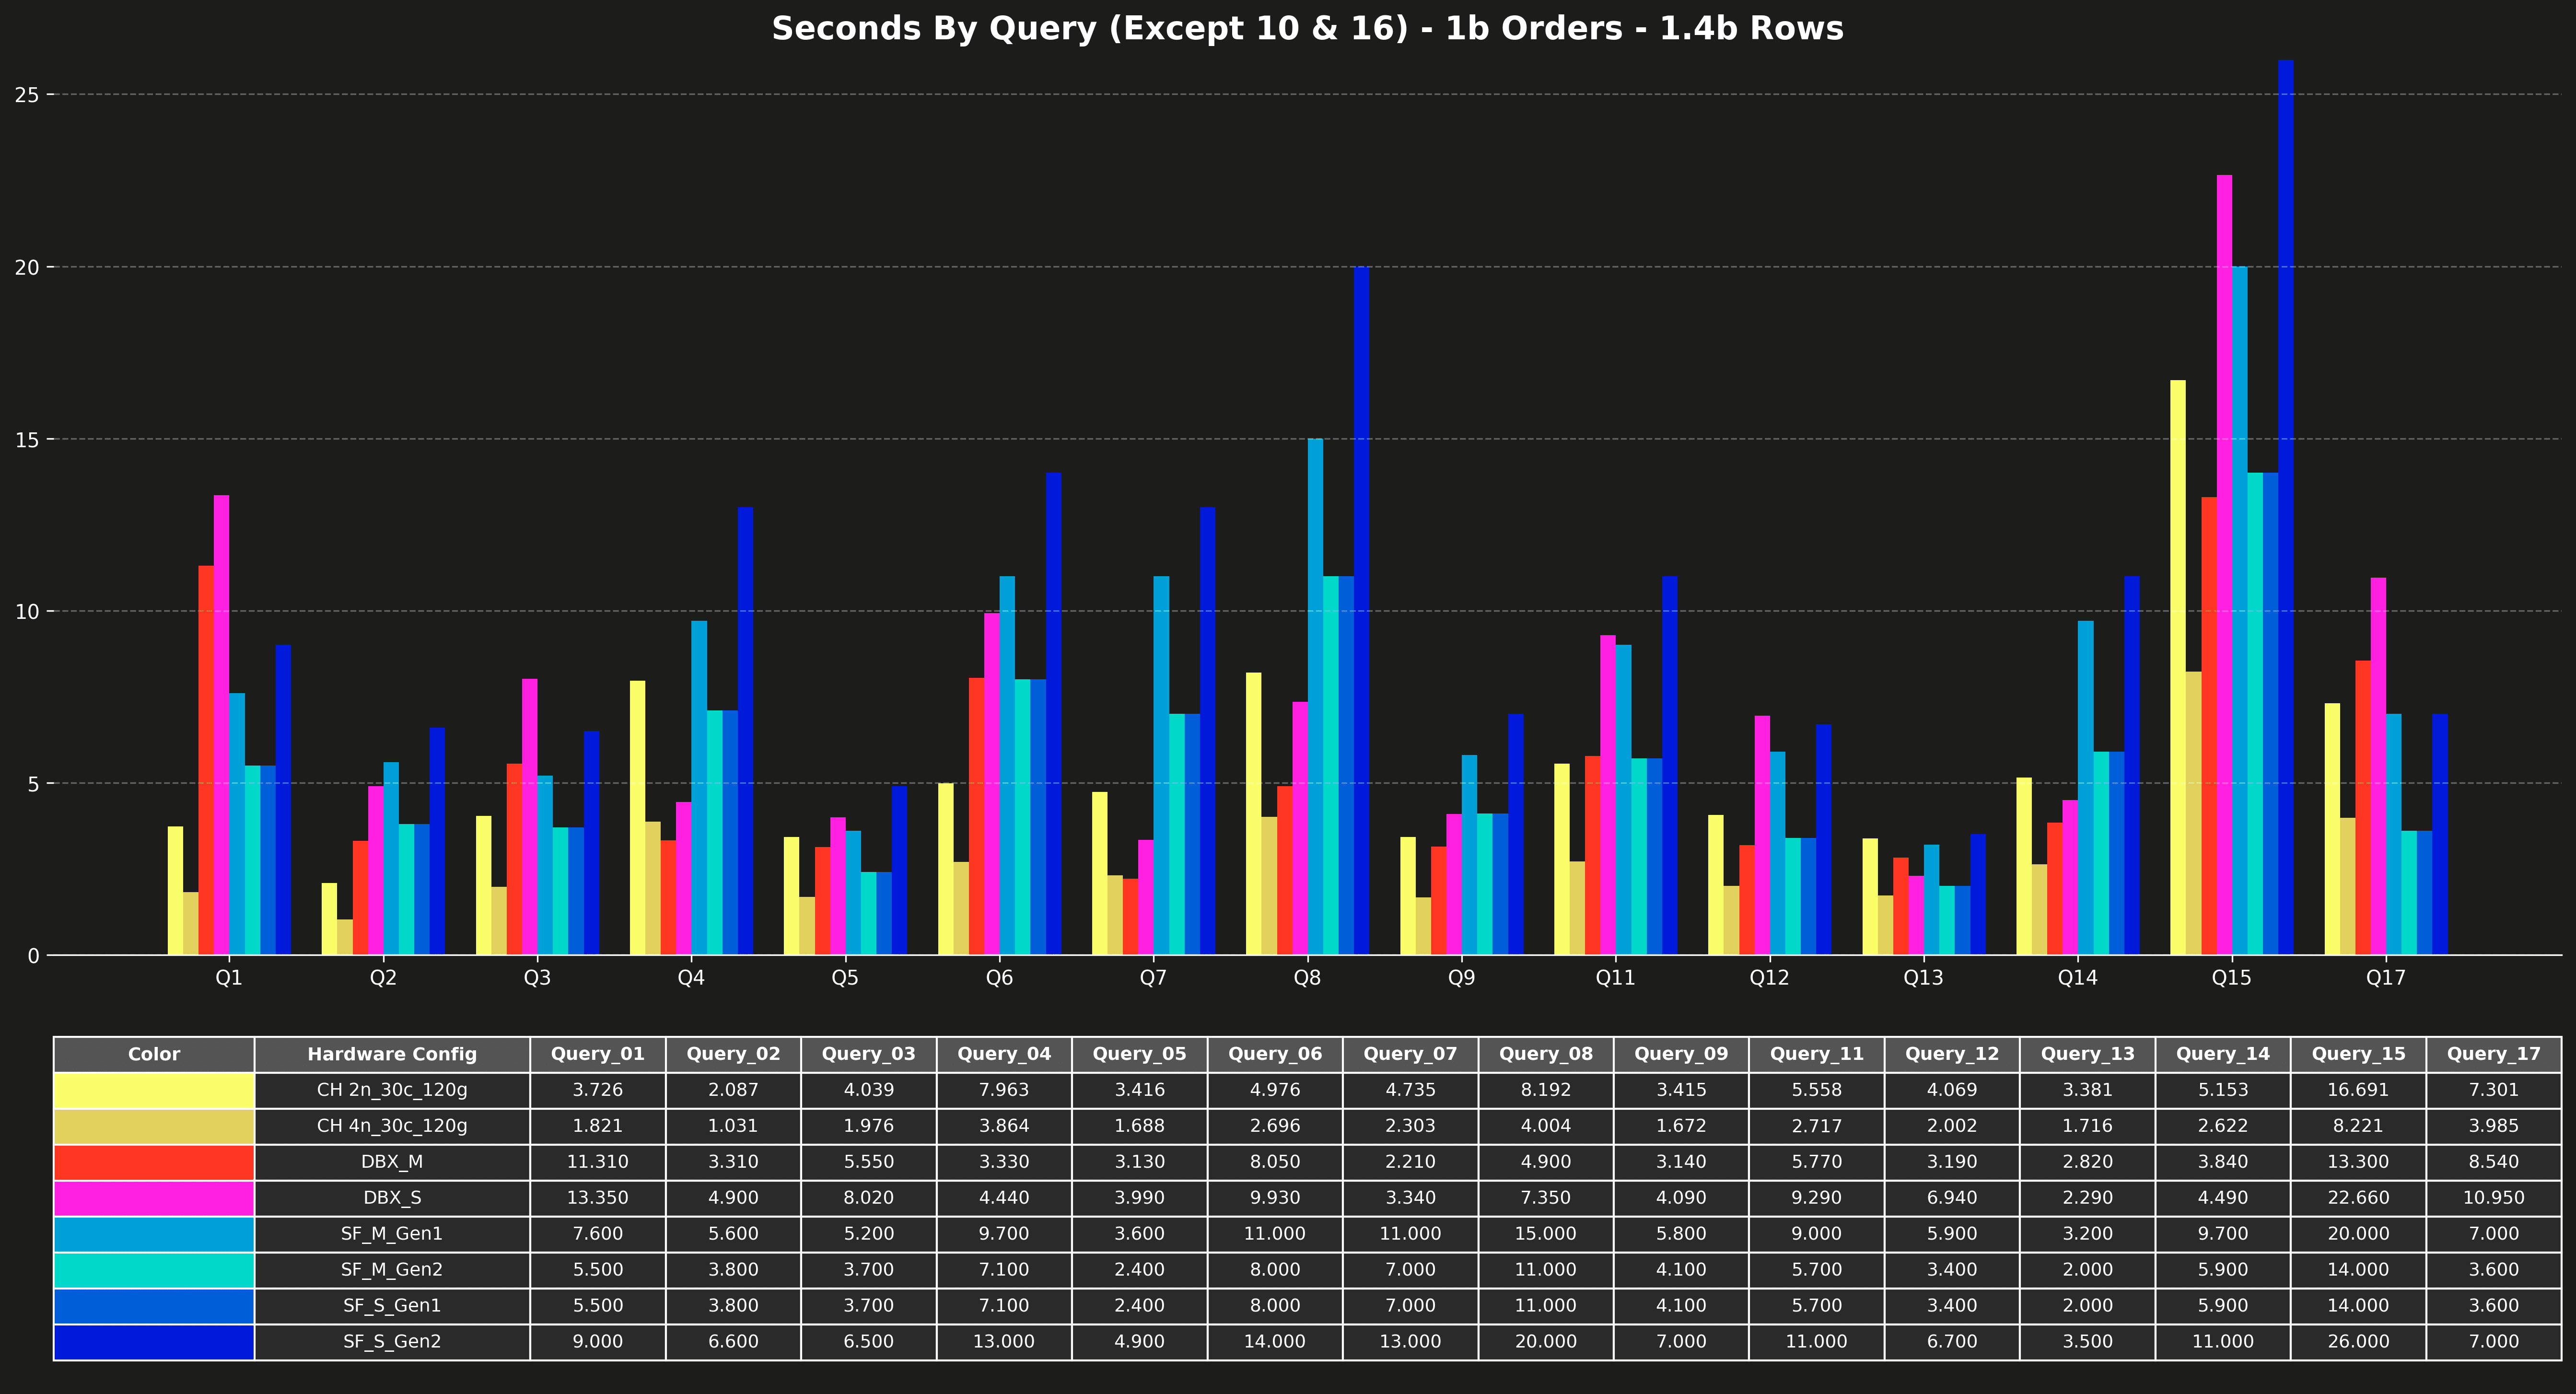Select the 'Query_08' column header
The height and width of the screenshot is (1394, 2576).
[1546, 1054]
